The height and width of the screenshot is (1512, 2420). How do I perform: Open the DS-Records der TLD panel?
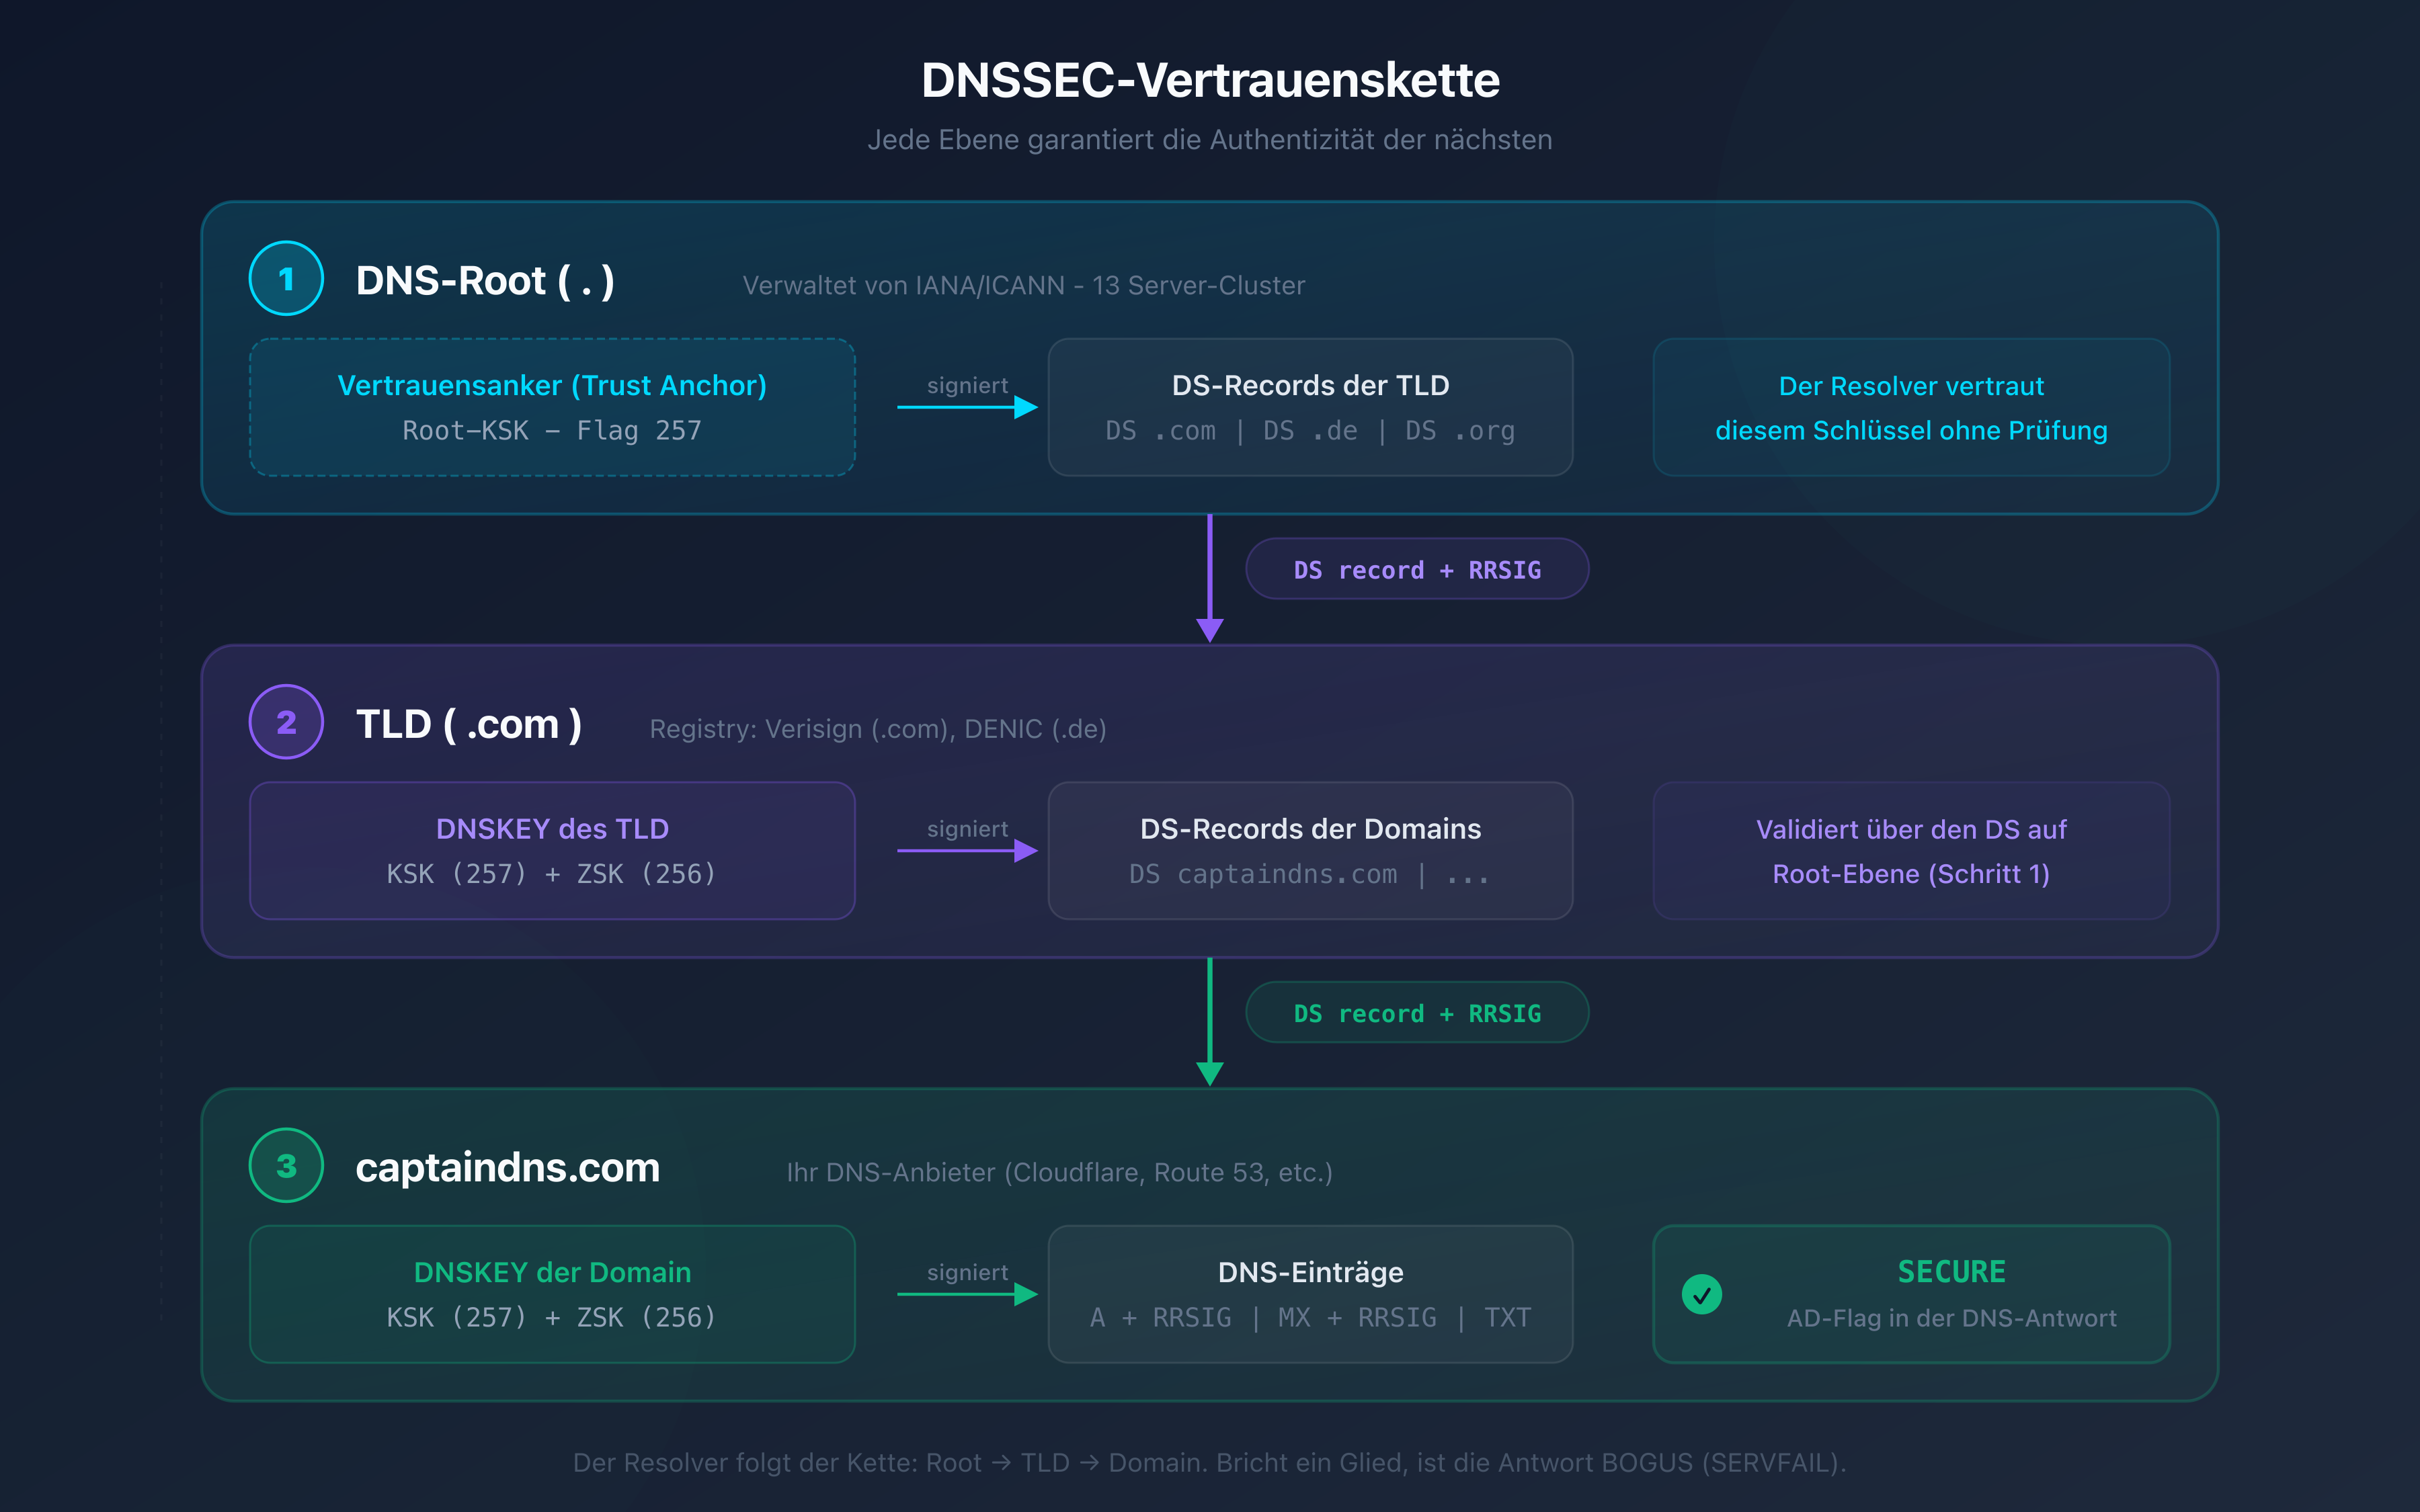coord(1310,407)
